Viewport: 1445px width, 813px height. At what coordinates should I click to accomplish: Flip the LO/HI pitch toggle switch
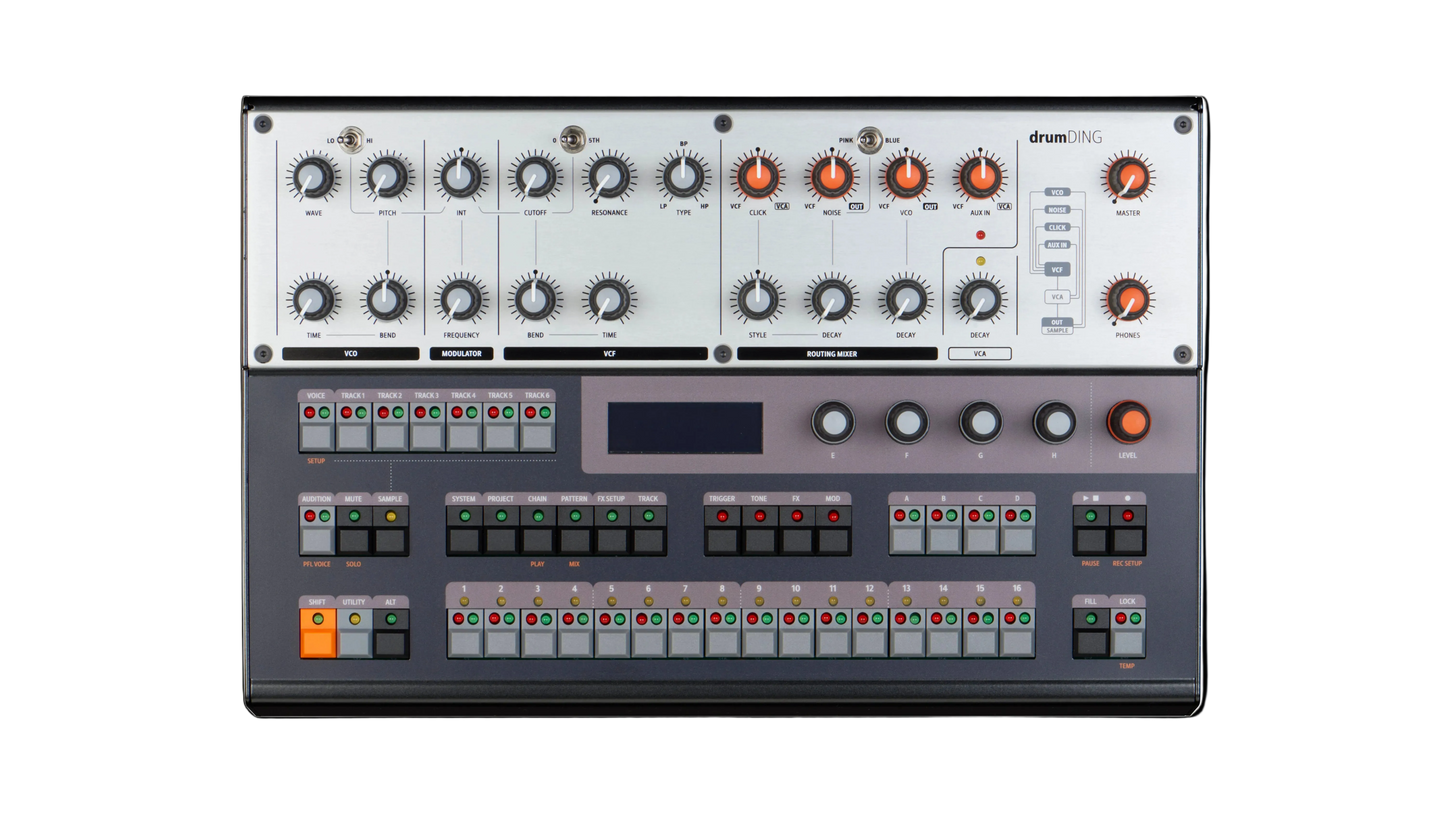351,139
